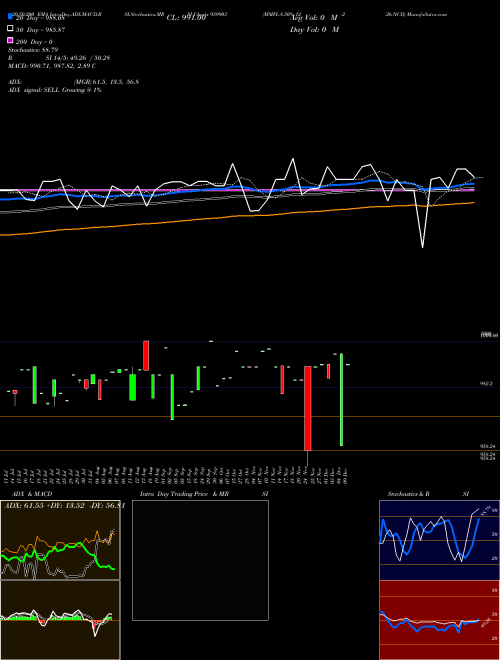Click 'Intra Day Trading Price & MR' title
This screenshot has height=660, width=500.
[x=184, y=494]
